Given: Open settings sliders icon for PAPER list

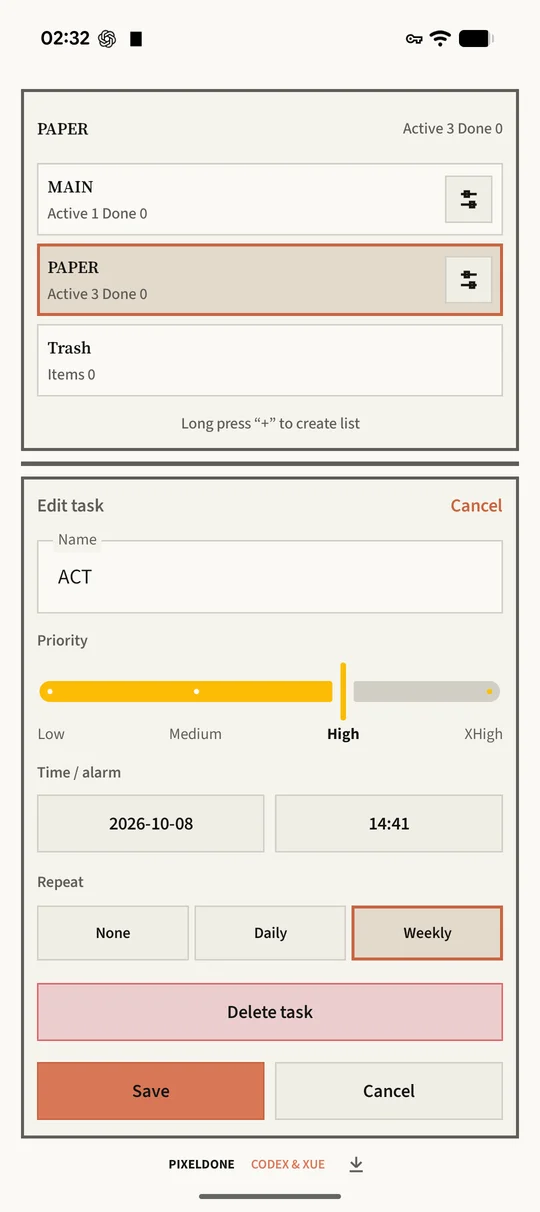Looking at the screenshot, I should pyautogui.click(x=468, y=280).
